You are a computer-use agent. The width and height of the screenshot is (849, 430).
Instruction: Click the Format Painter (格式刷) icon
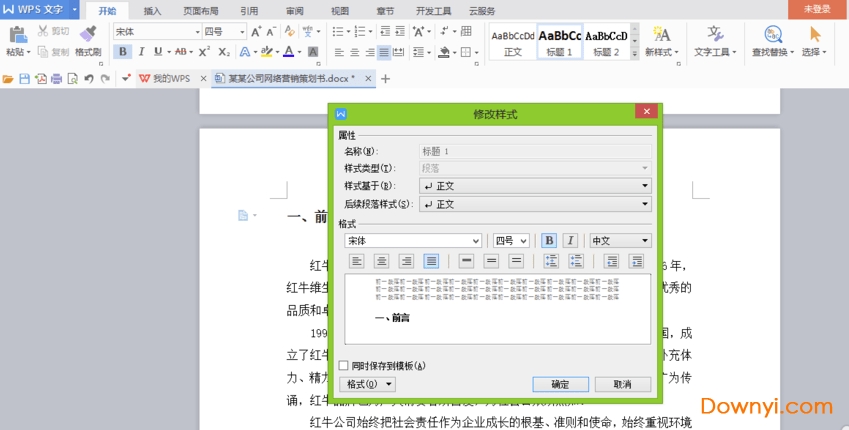88,34
